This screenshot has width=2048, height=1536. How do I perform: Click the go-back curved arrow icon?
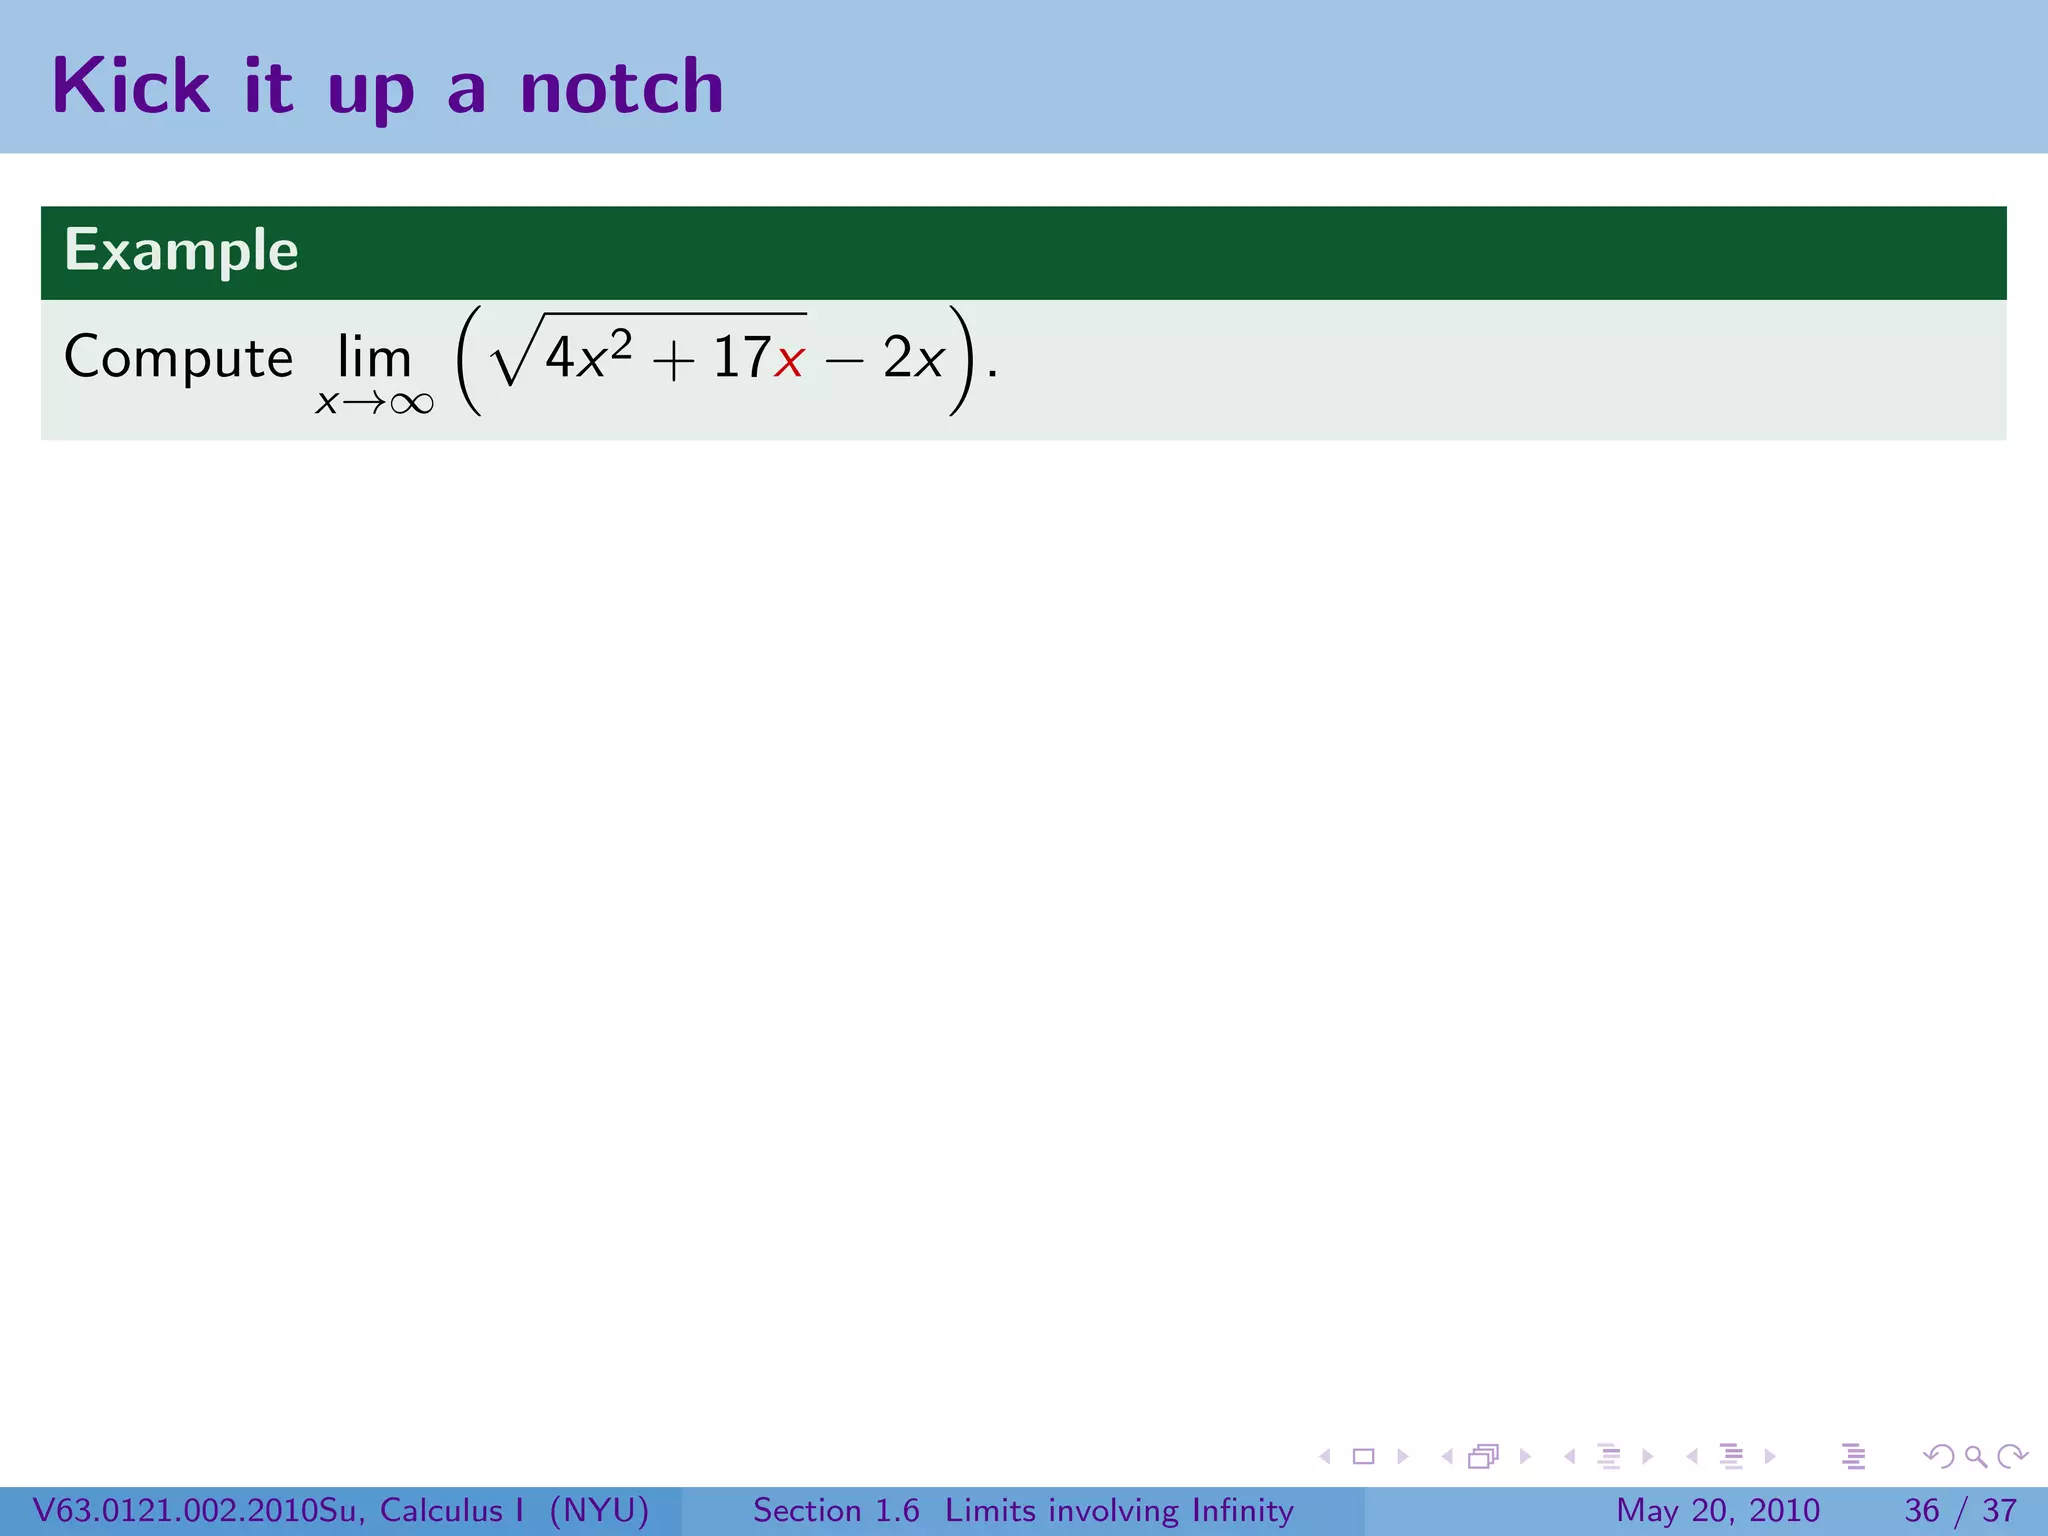(x=1939, y=1457)
